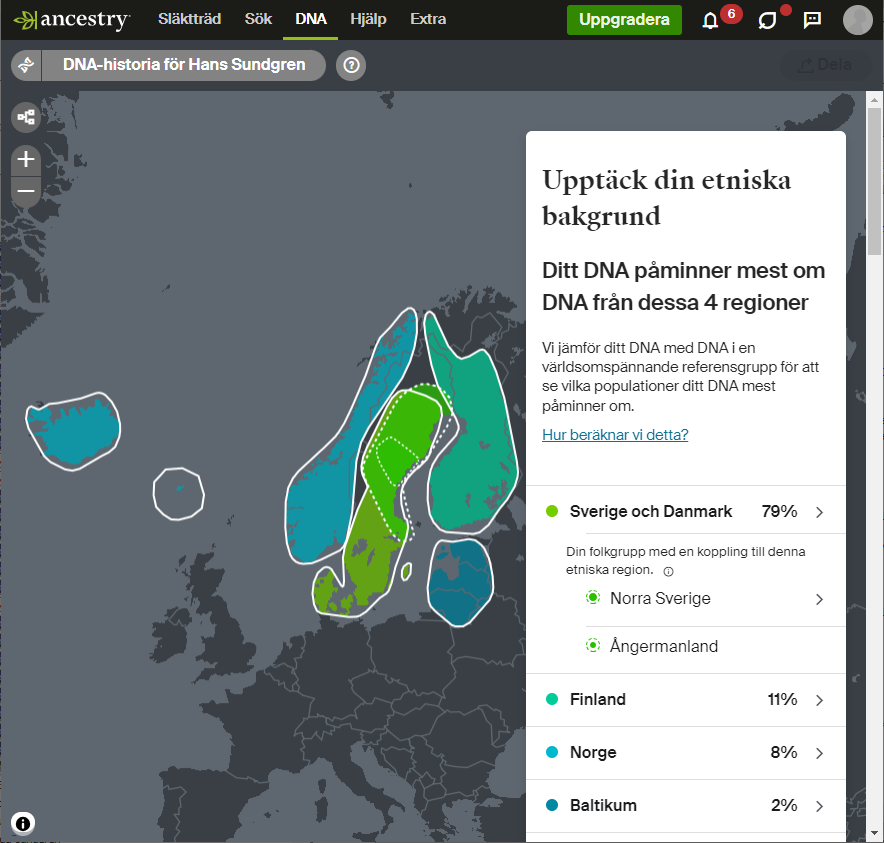Click the 8% percentage value

click(784, 753)
